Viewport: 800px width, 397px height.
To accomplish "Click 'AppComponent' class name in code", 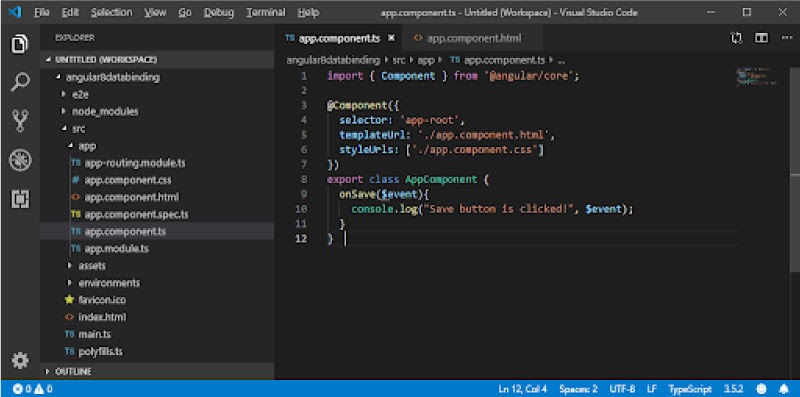I will 441,180.
